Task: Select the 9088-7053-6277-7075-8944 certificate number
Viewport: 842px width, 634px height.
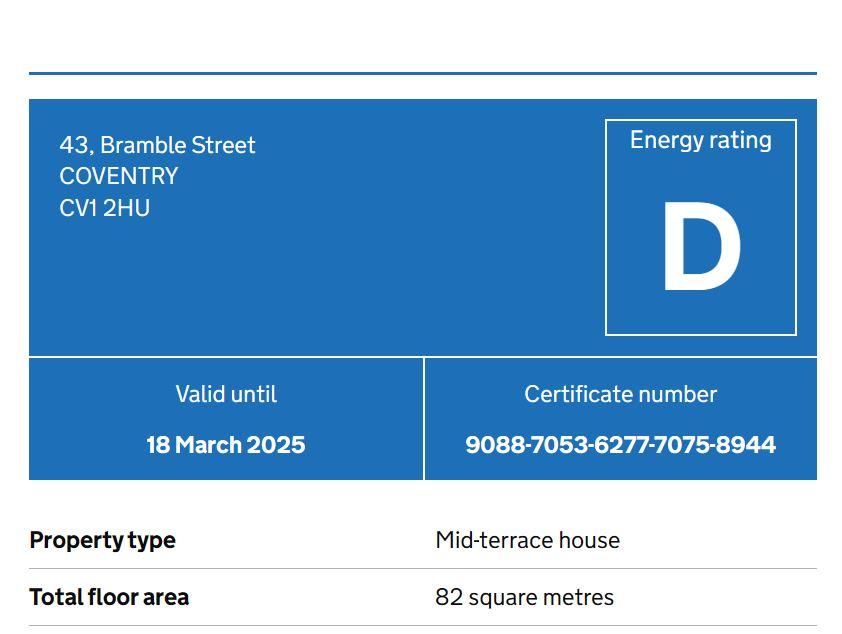Action: point(620,445)
